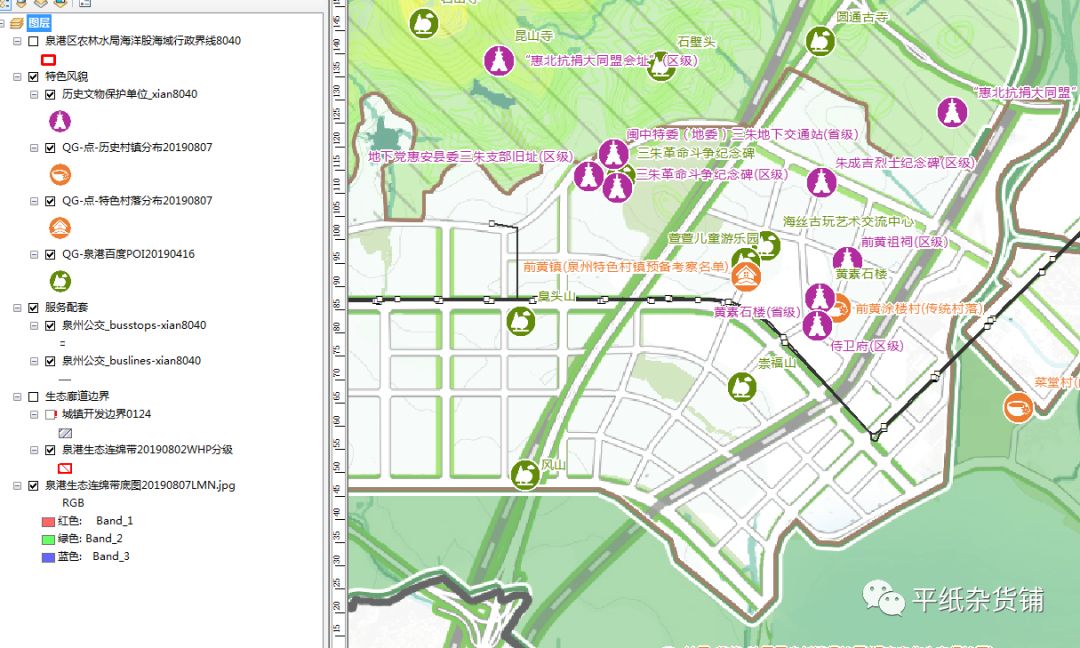Viewport: 1080px width, 648px height.
Task: Click blue Band_3 color swatch
Action: [x=48, y=557]
